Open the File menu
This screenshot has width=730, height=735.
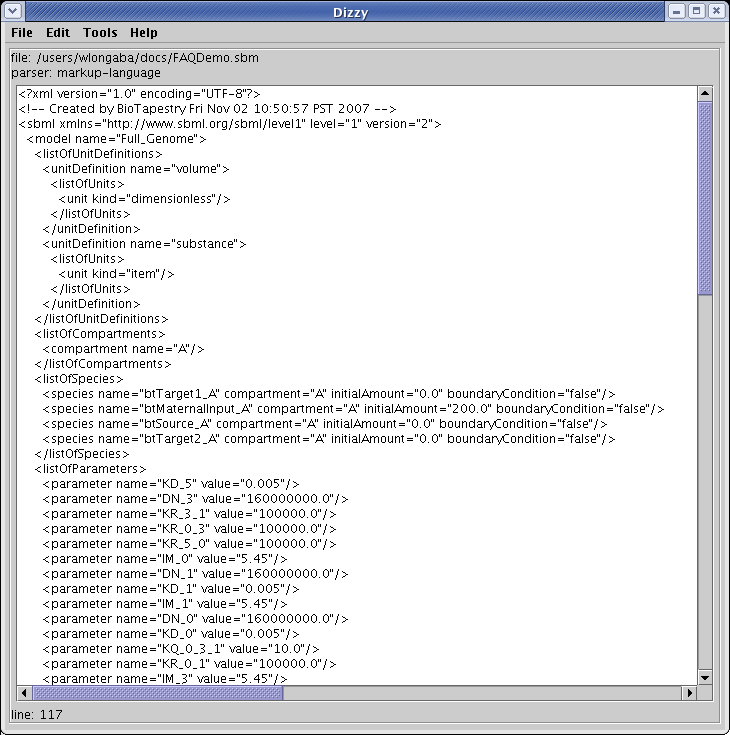tap(22, 33)
